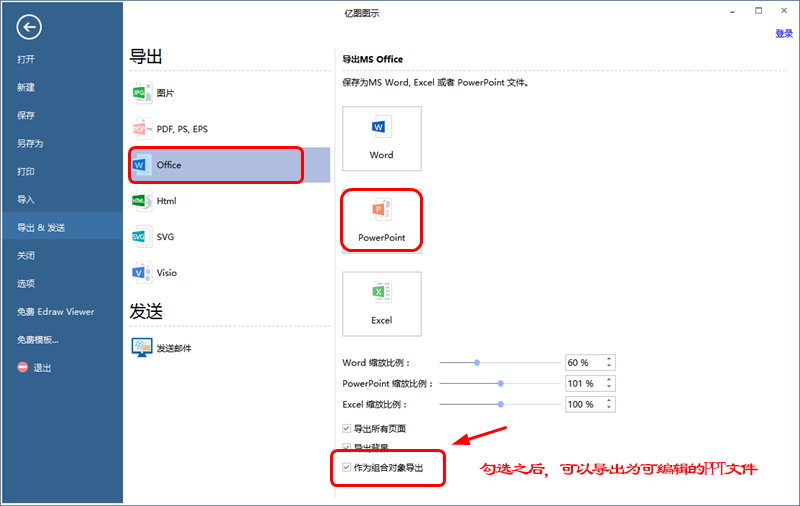
Task: Decrease Excel scale with the down stepper
Action: pyautogui.click(x=609, y=408)
